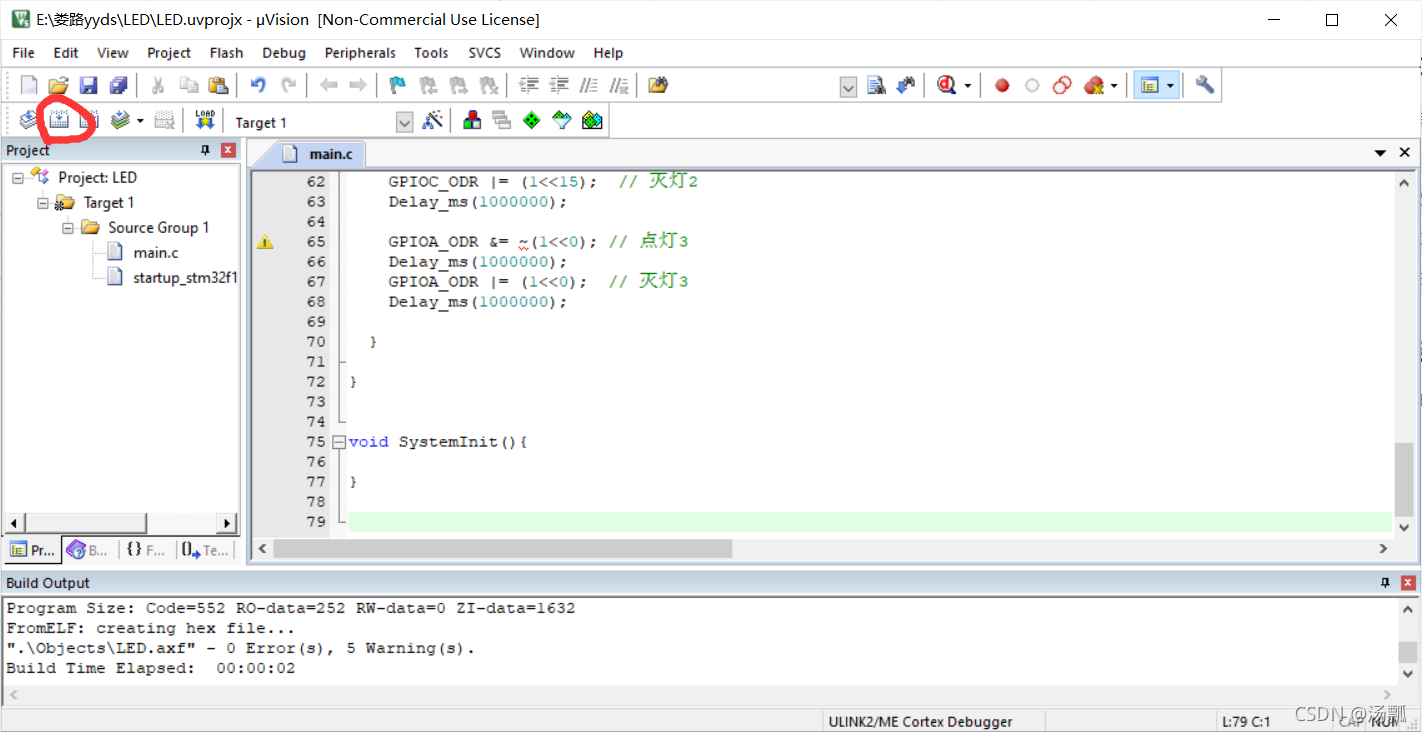Launch the Pack Installer icon
Screen dimensions: 1422x732
coord(592,121)
